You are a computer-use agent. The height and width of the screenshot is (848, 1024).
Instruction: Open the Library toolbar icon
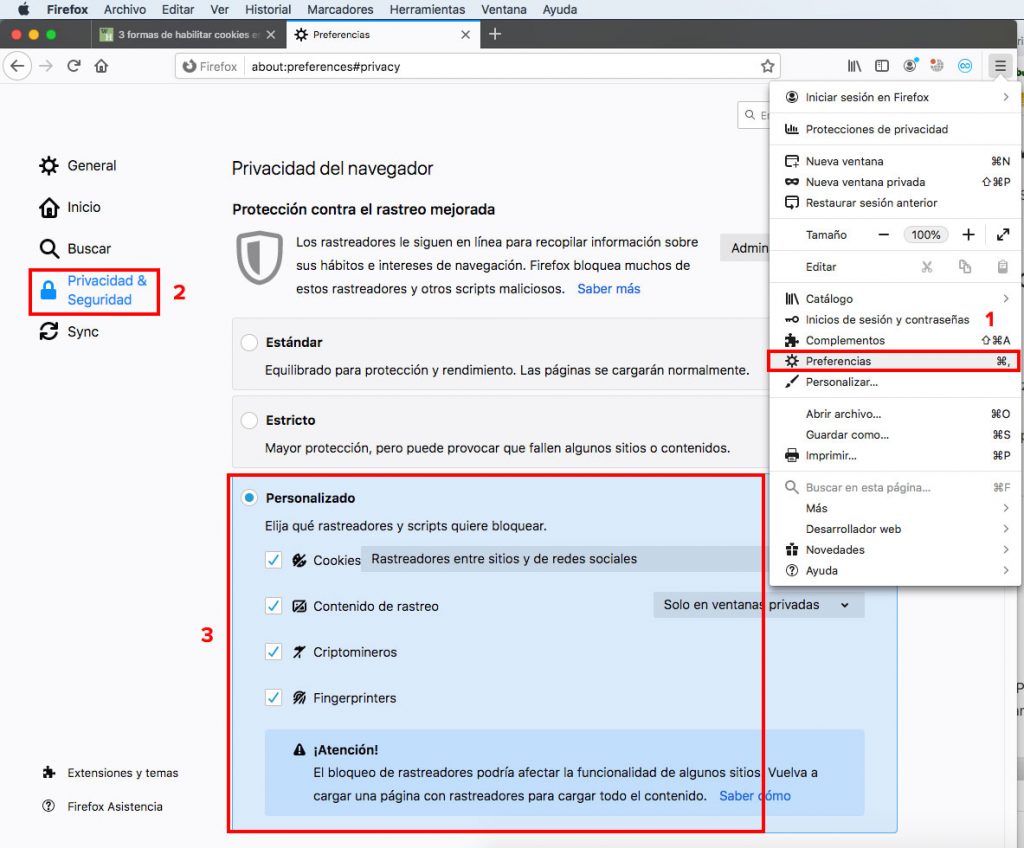854,66
